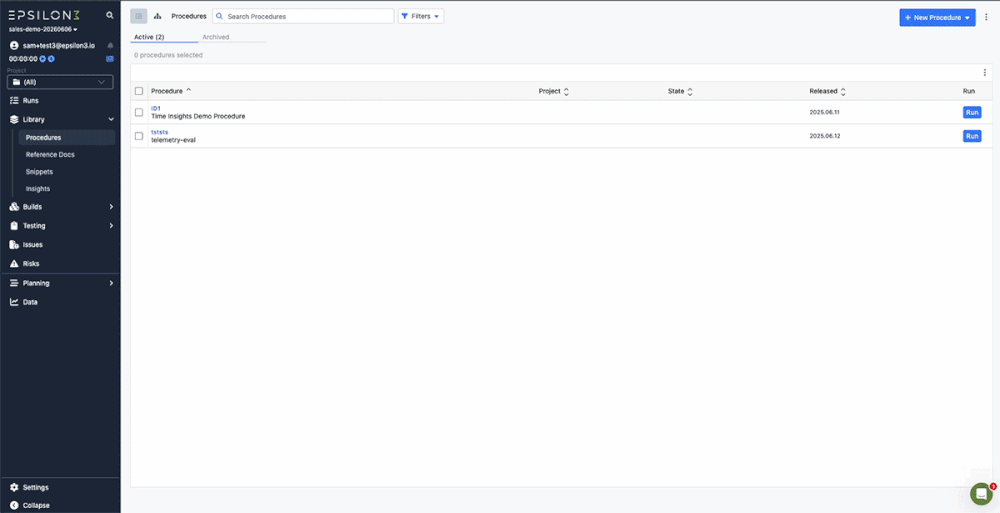Open the ID1 procedure link
The image size is (1000, 513).
(156, 108)
